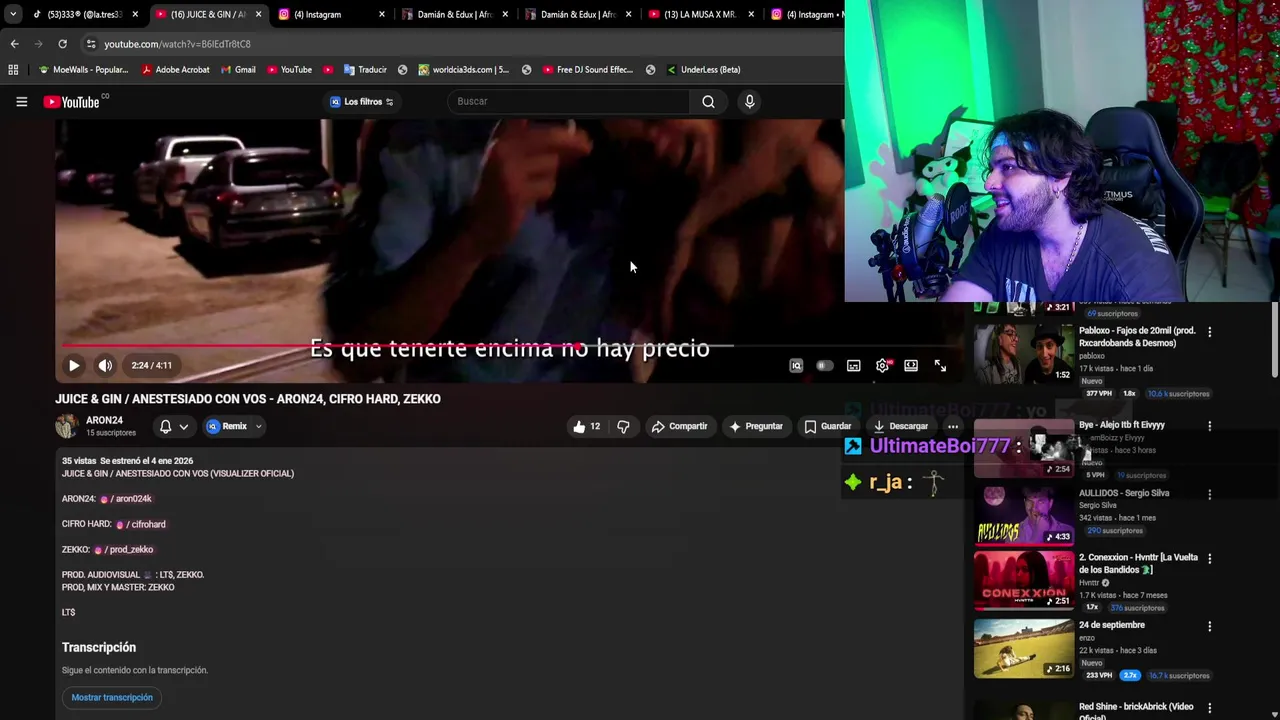The image size is (1280, 720).
Task: Like the video with thumbs up
Action: (586, 426)
